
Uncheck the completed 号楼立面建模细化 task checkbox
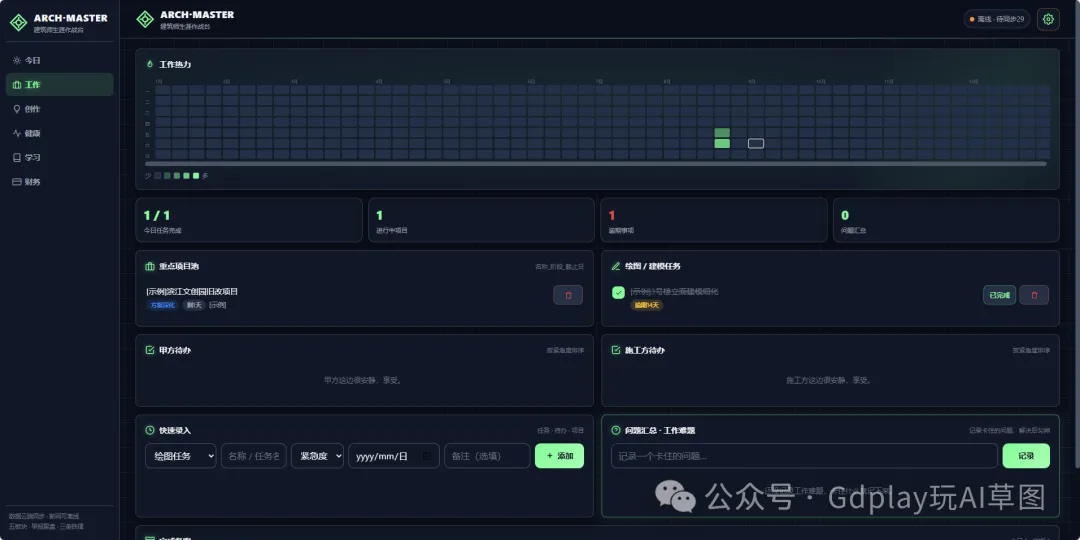618,293
